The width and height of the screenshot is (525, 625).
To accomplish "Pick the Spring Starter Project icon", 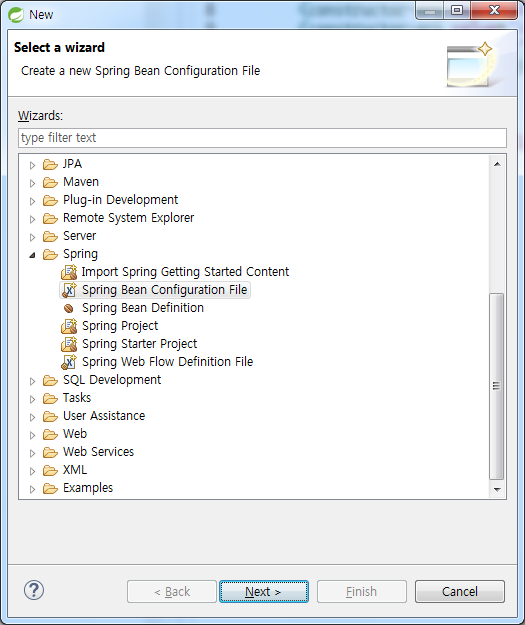I will pyautogui.click(x=69, y=344).
